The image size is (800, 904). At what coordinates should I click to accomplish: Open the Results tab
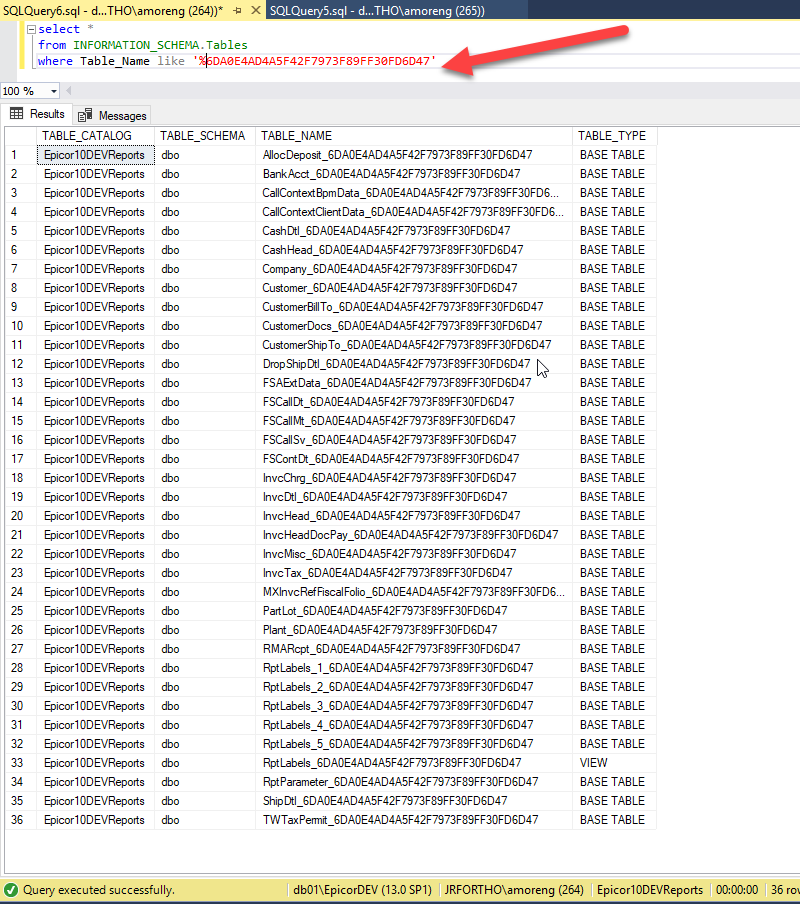(x=37, y=114)
